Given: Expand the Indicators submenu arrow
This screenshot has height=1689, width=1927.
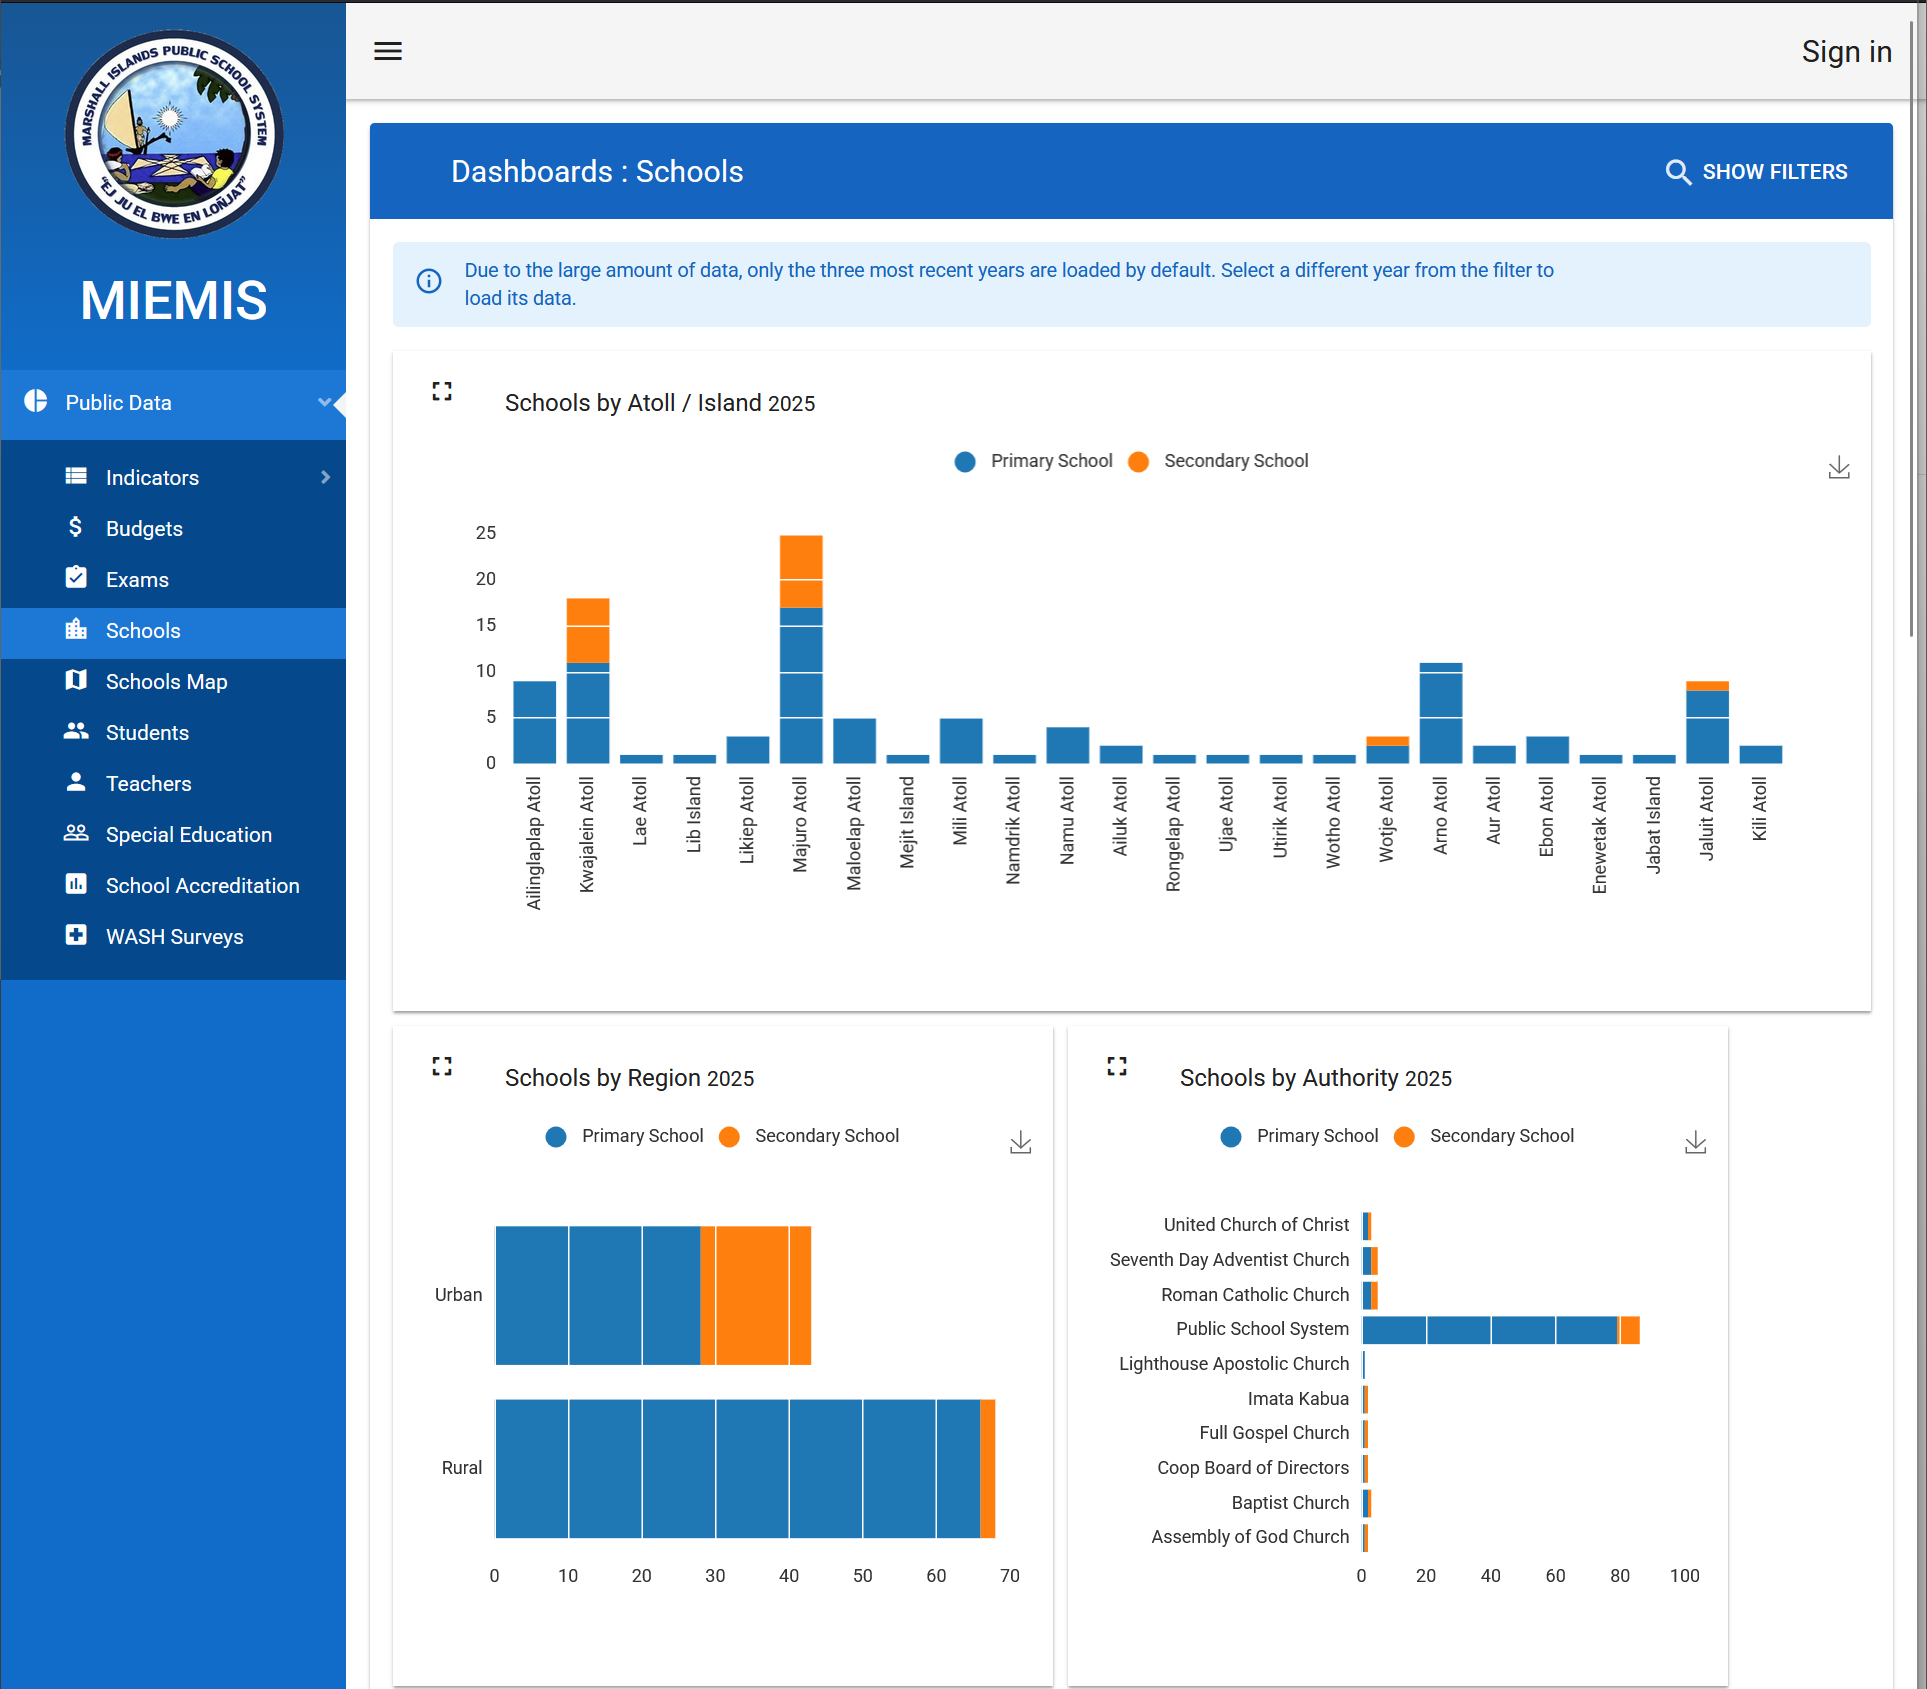Looking at the screenshot, I should 325,477.
